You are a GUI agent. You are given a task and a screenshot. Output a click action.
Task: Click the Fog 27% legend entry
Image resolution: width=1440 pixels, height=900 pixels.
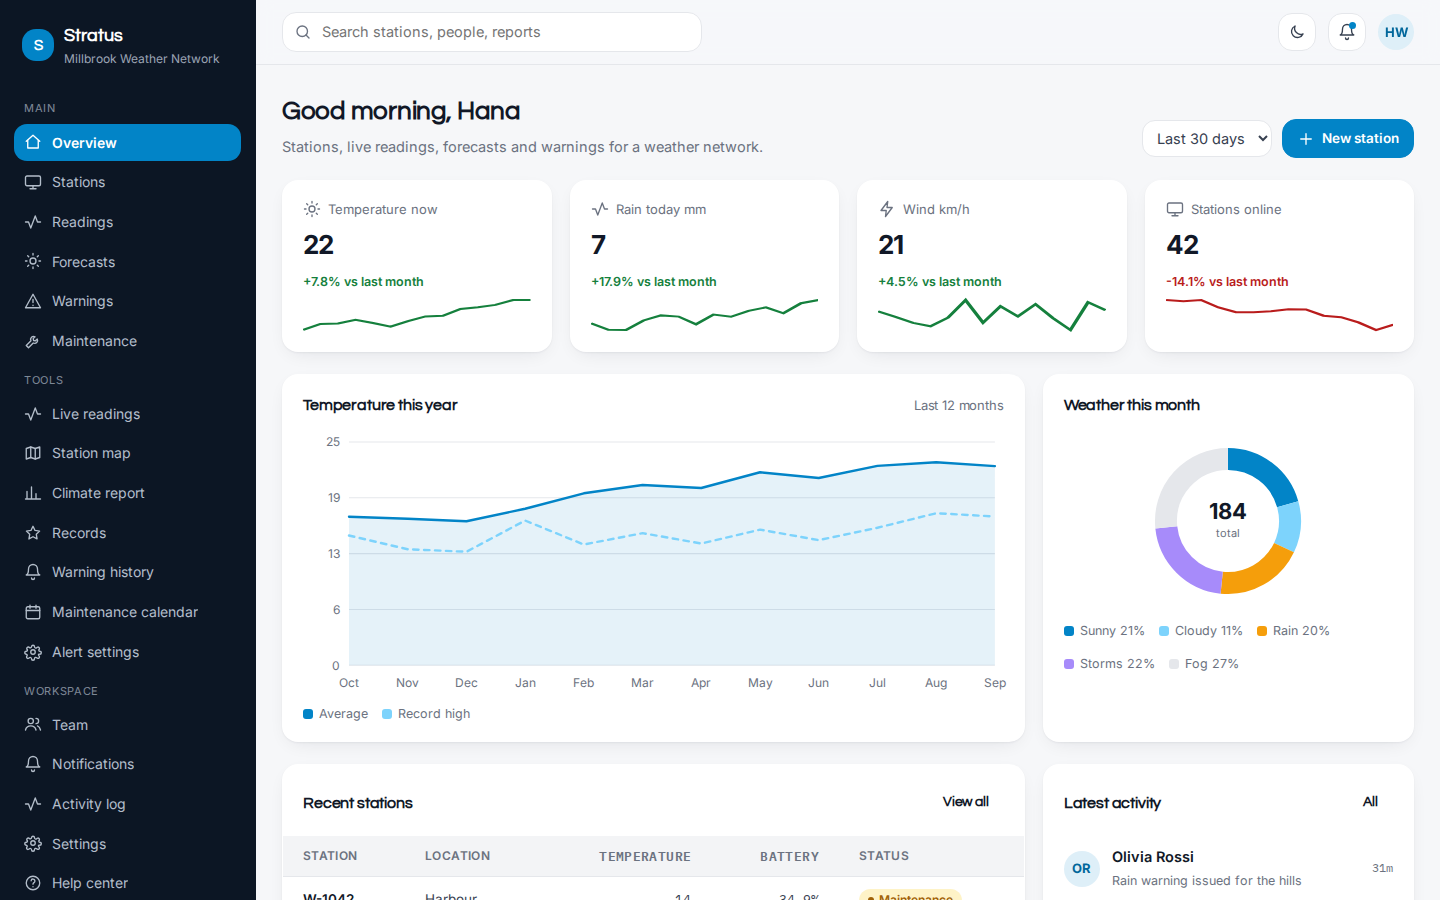pos(1204,664)
